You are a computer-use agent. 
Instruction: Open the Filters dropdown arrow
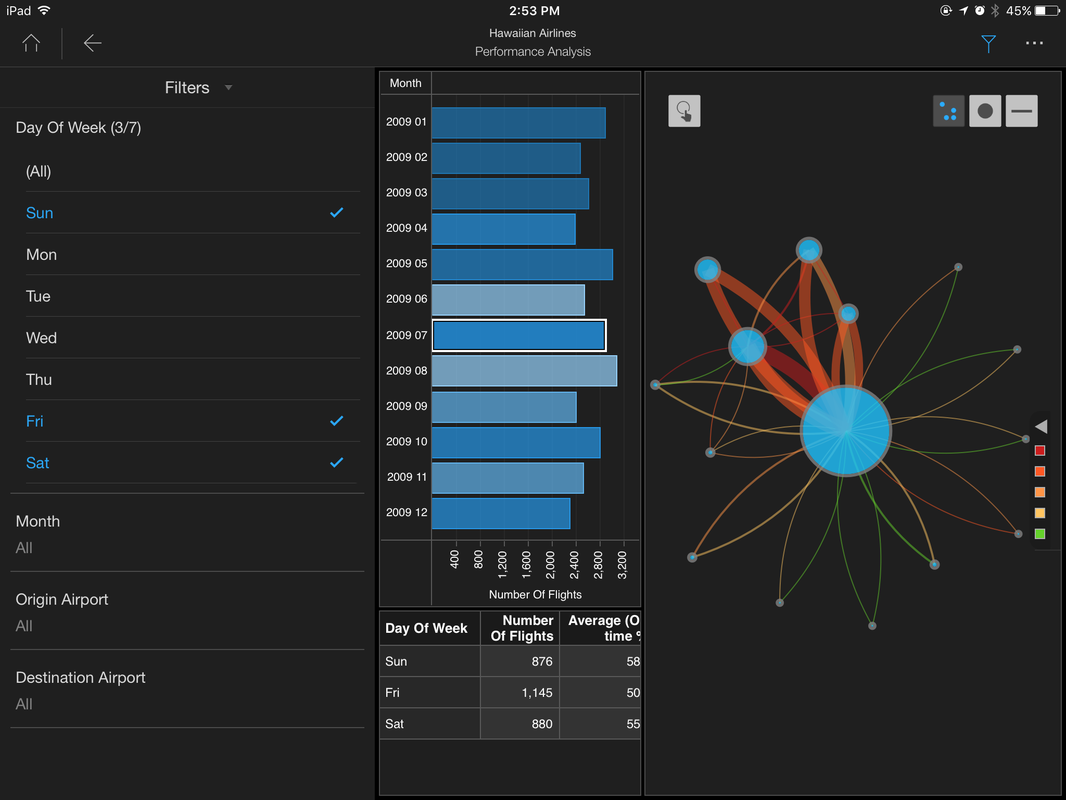[228, 88]
